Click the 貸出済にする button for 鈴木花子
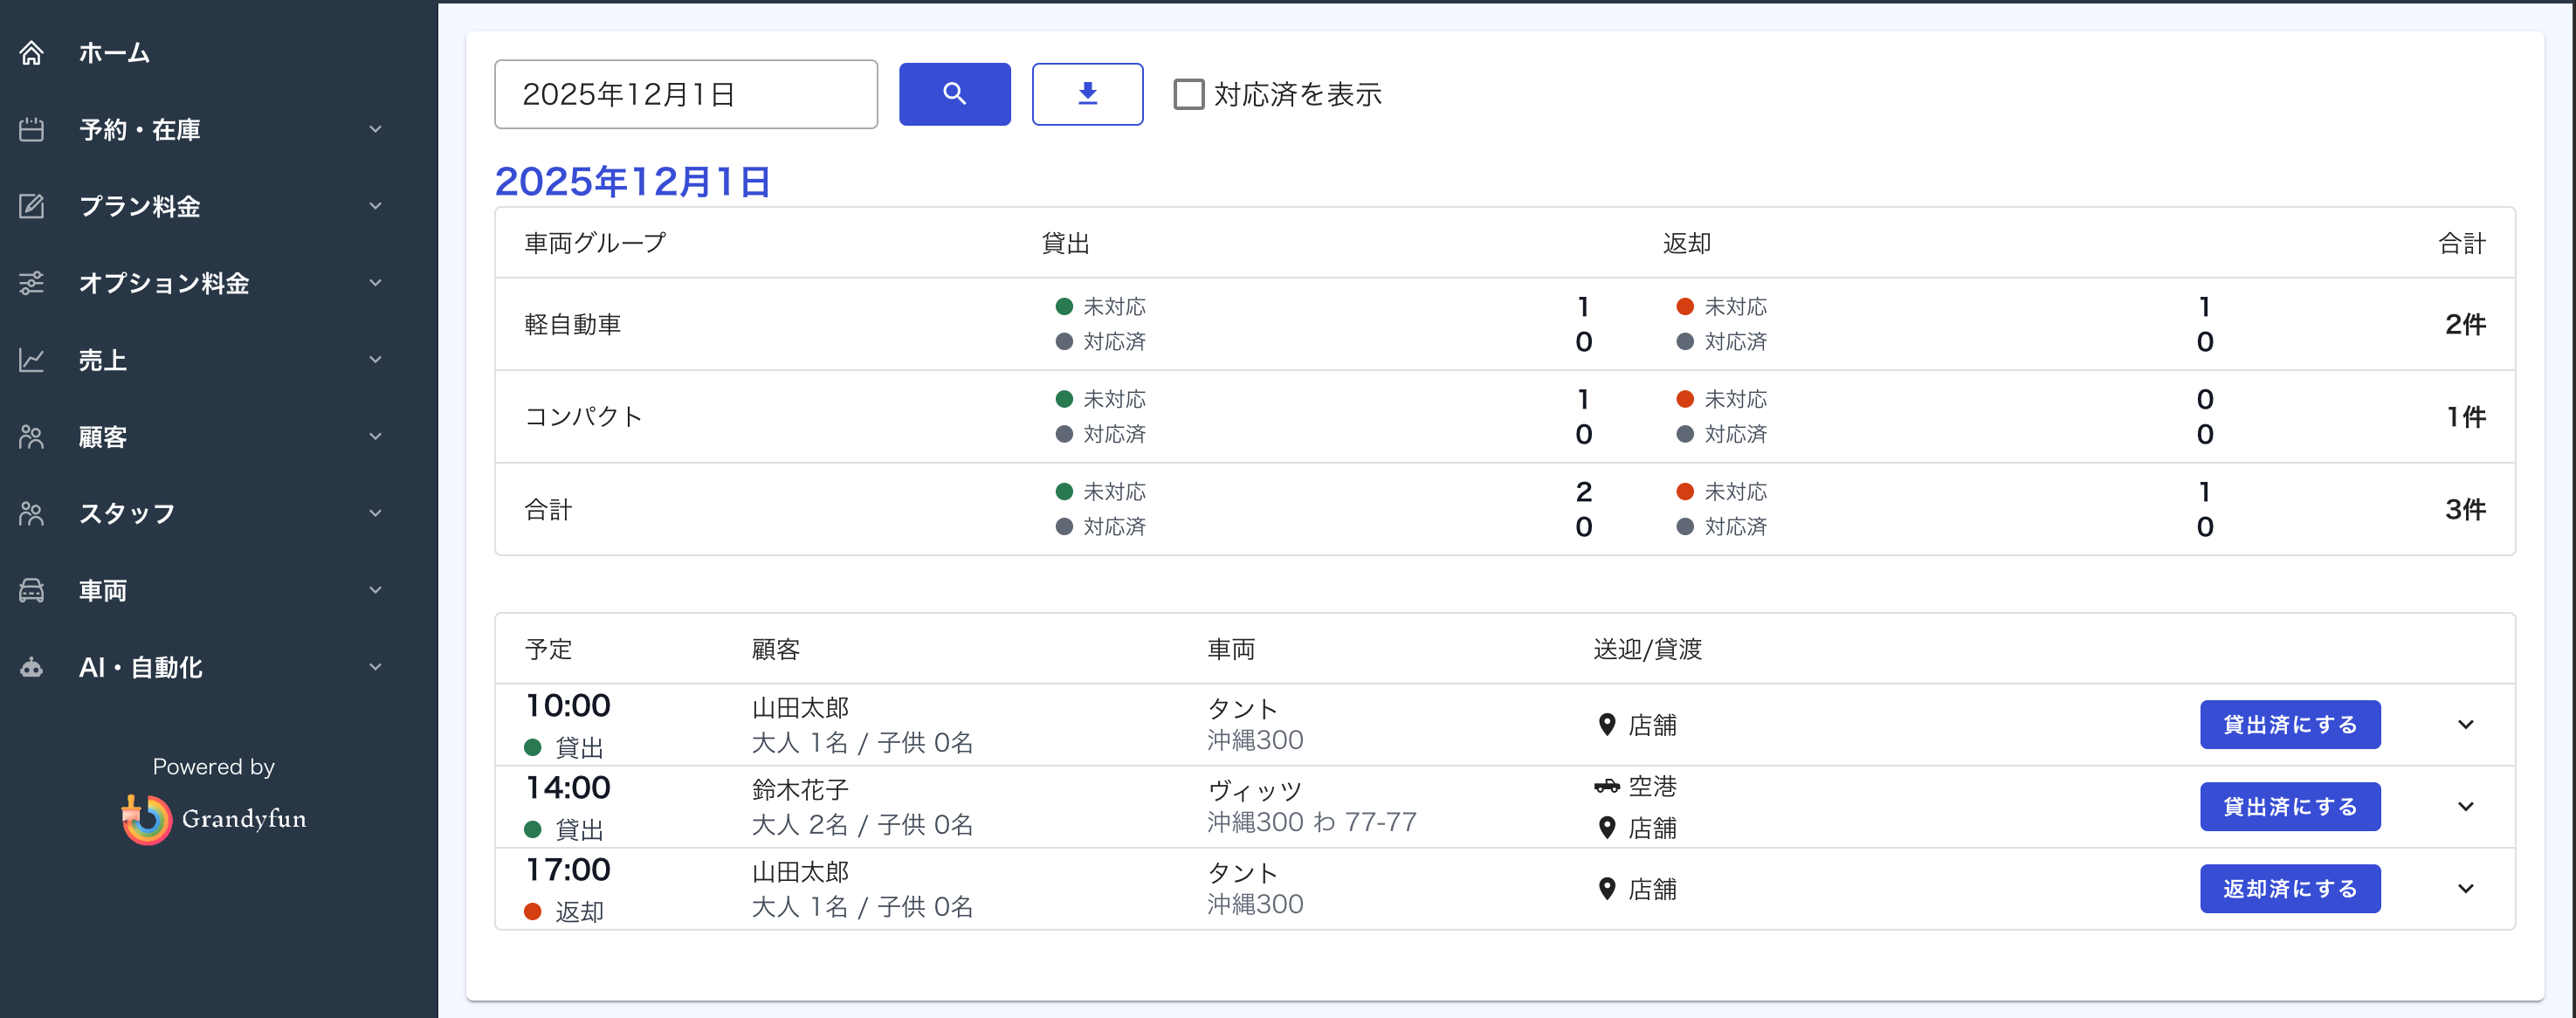 pyautogui.click(x=2290, y=806)
